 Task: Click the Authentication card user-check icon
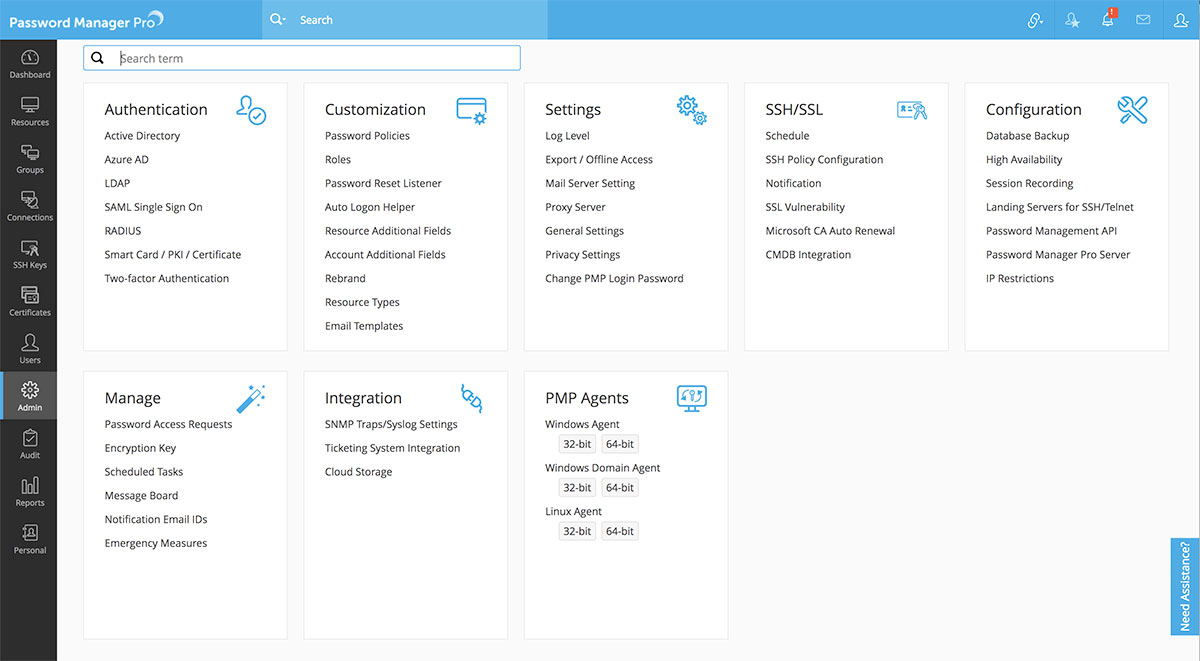pyautogui.click(x=251, y=110)
